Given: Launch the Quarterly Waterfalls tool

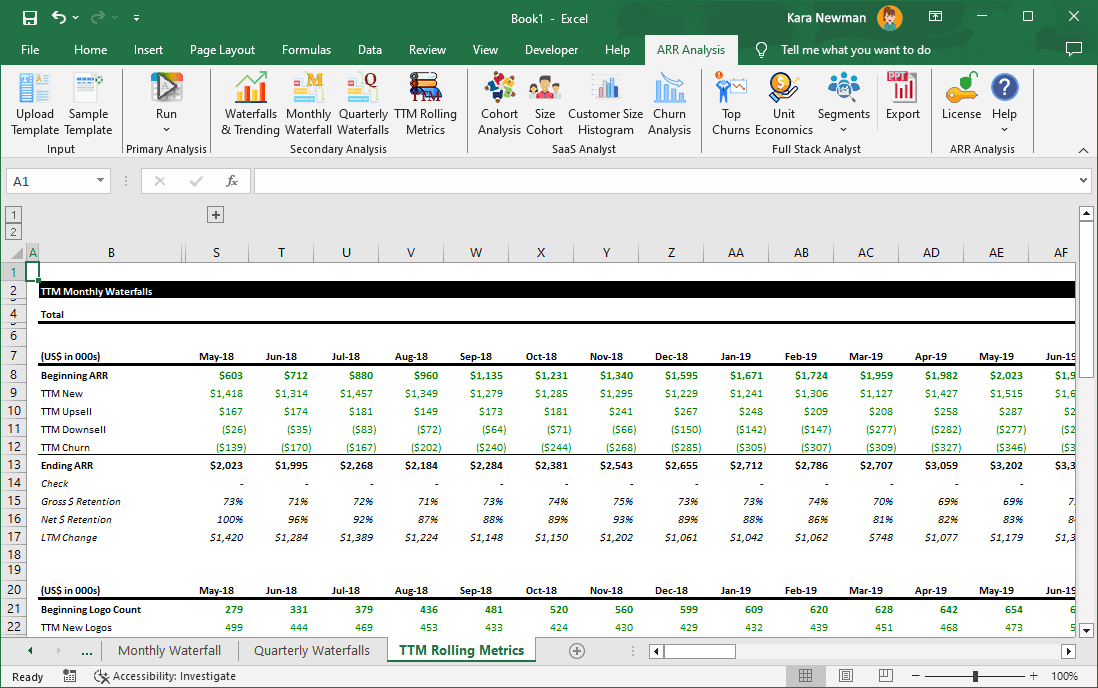Looking at the screenshot, I should [x=362, y=100].
